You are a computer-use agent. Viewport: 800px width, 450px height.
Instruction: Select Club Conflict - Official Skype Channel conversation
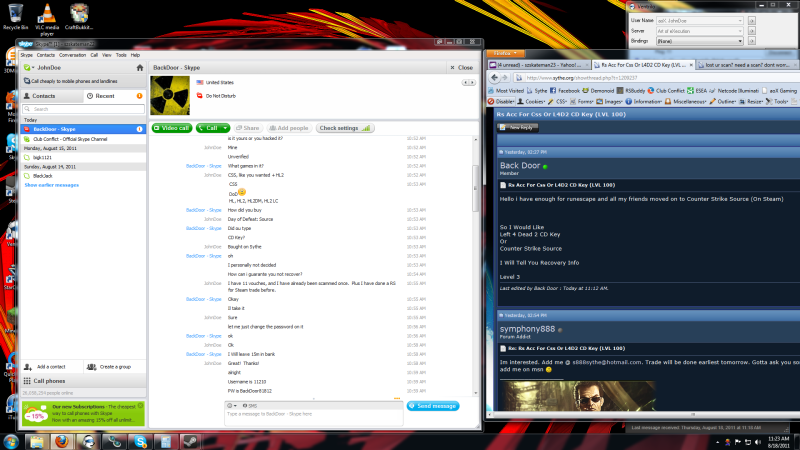coord(83,139)
